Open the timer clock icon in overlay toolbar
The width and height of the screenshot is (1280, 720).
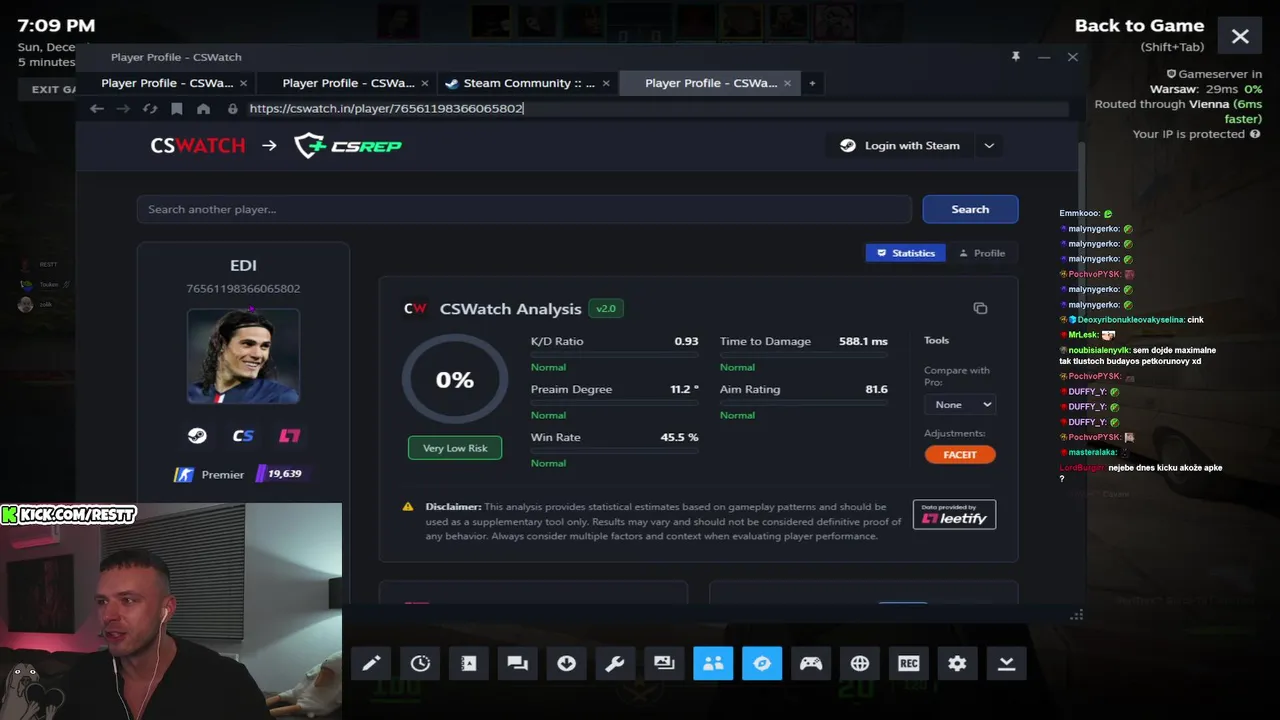click(420, 663)
